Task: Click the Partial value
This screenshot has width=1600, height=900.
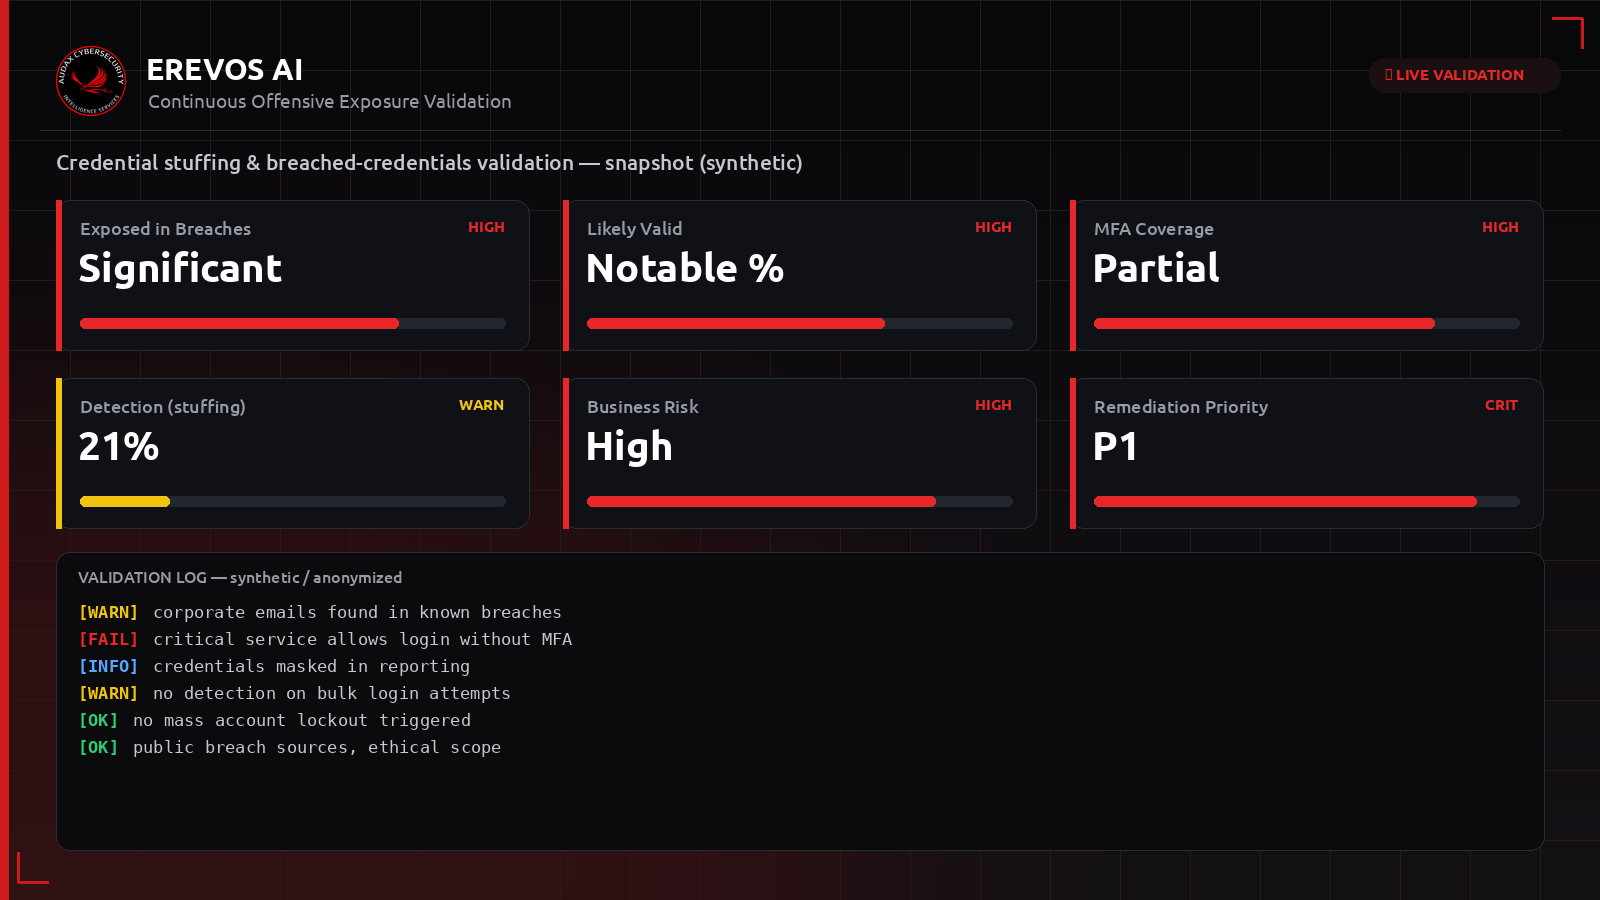Action: (1156, 268)
